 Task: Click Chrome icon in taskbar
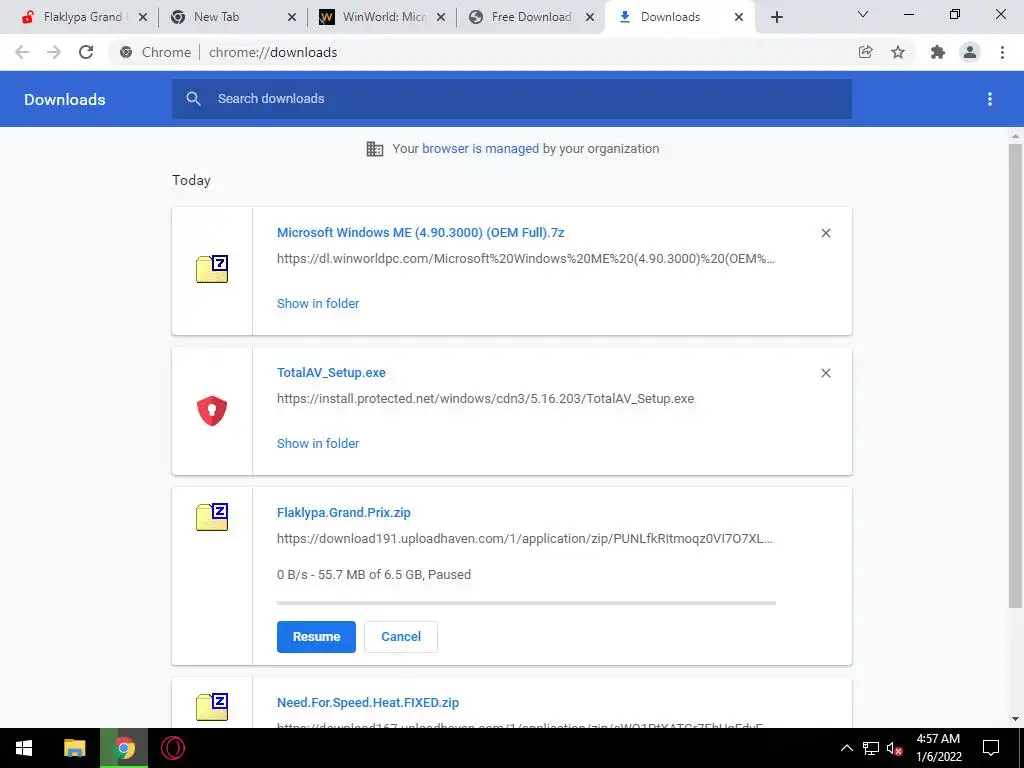pyautogui.click(x=124, y=748)
